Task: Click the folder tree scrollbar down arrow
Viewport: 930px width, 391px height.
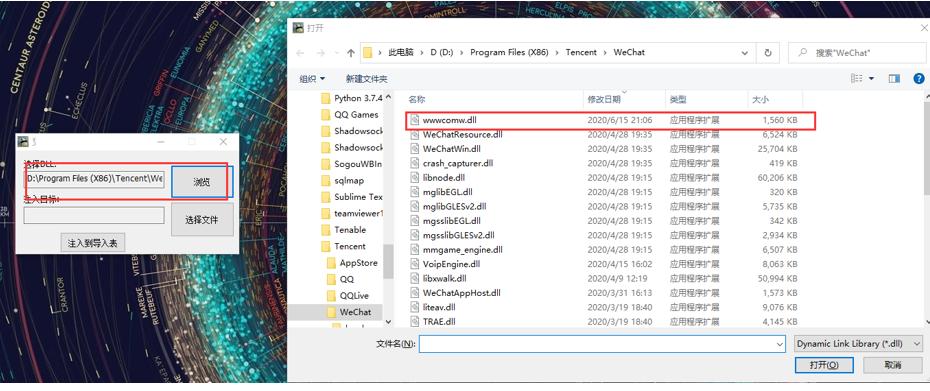Action: (388, 321)
